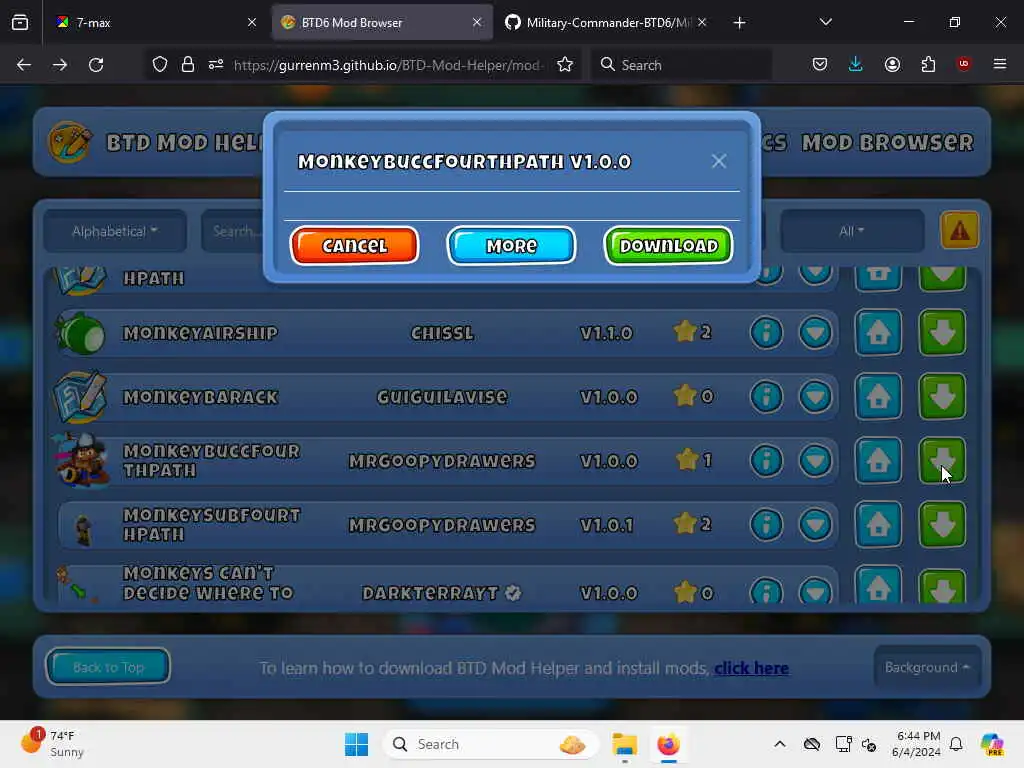Expand the Monkeys Can't Decide row chevron
The width and height of the screenshot is (1024, 768).
815,590
